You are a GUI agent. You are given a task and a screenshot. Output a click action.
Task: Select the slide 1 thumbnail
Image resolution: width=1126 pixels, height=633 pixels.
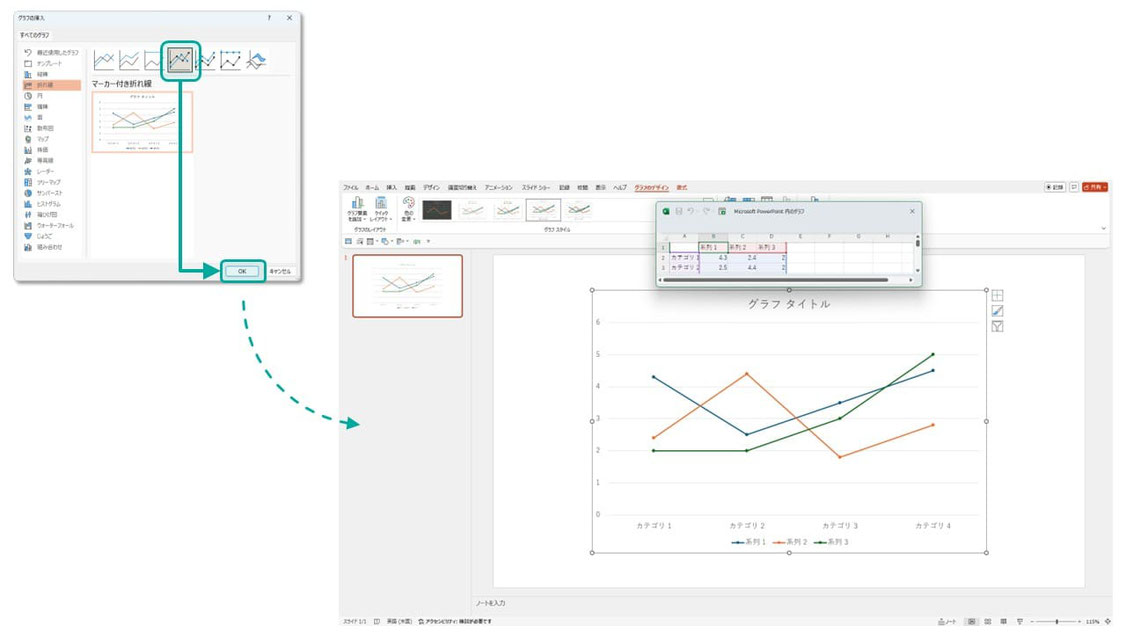click(x=407, y=286)
